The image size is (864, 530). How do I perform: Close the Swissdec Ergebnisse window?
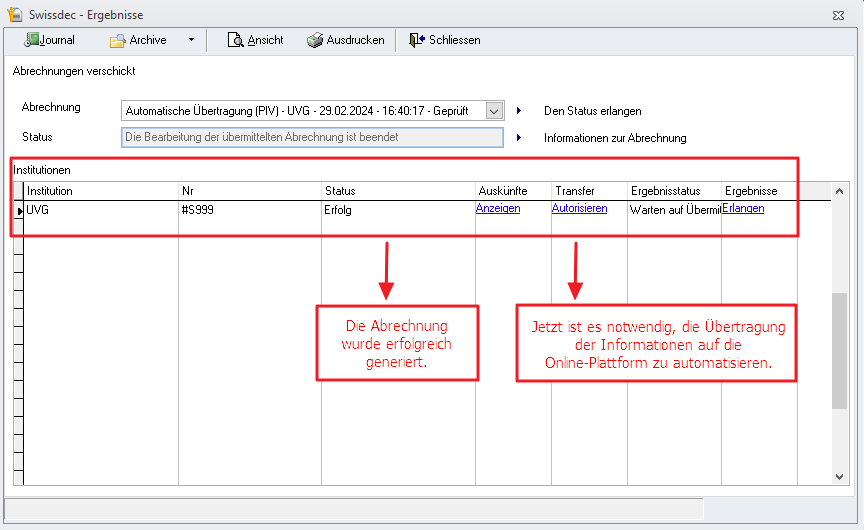click(x=837, y=15)
